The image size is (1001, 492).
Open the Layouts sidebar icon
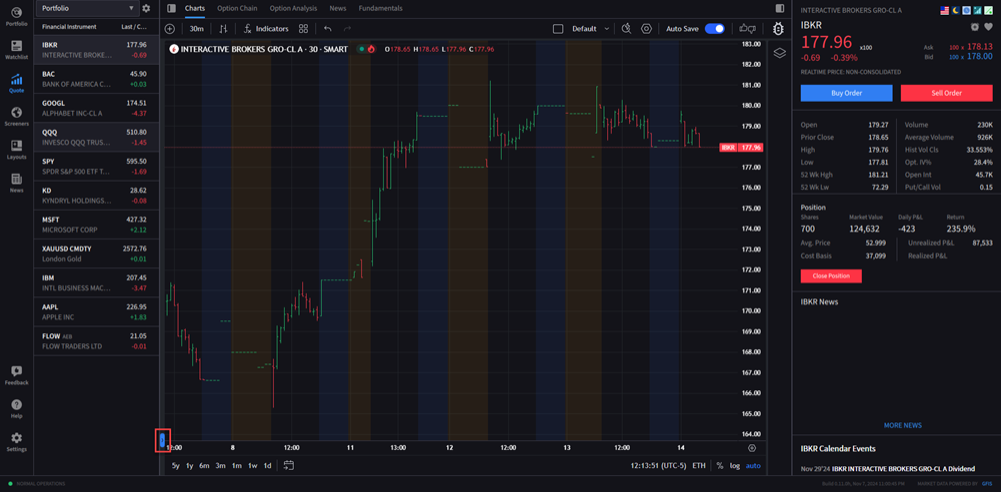(16, 149)
